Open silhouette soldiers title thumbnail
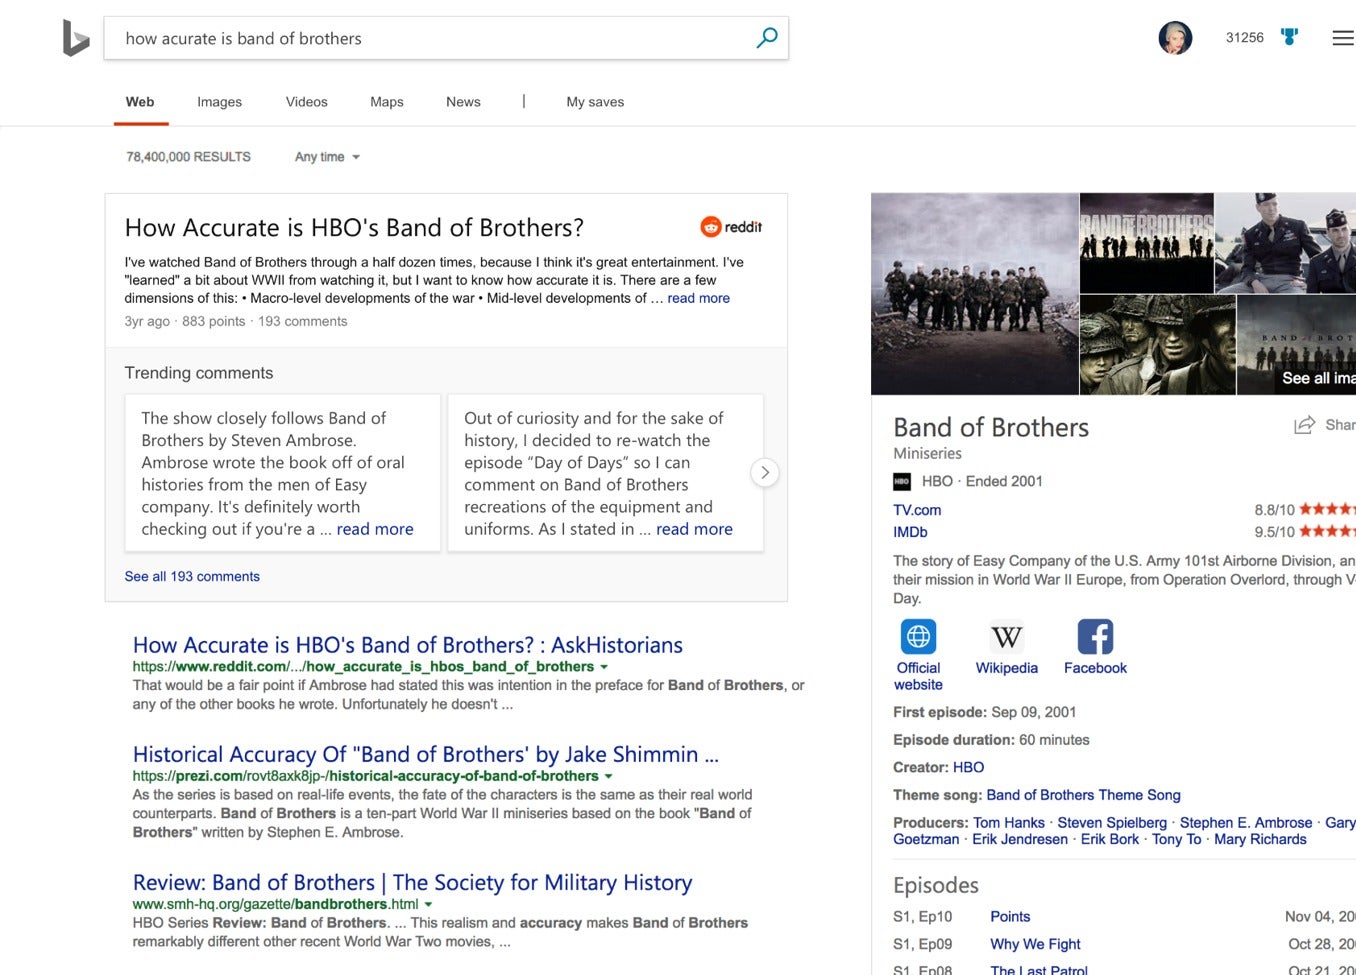 click(x=1147, y=242)
